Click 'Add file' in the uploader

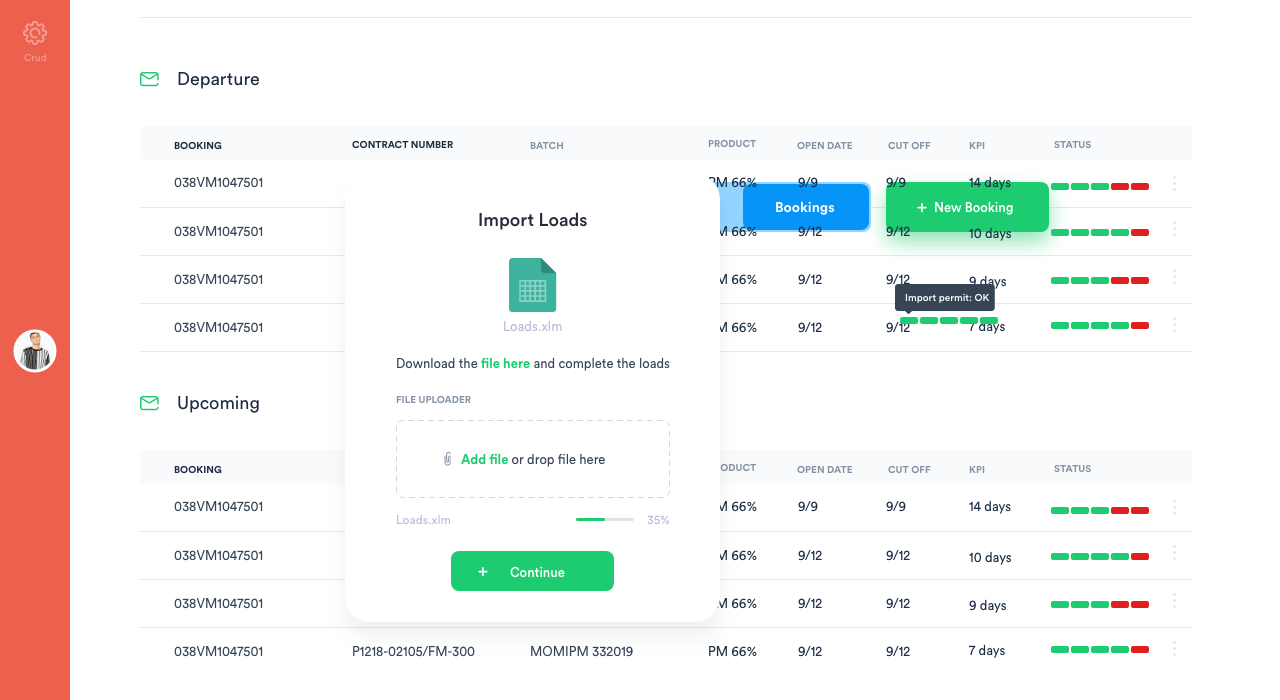tap(484, 459)
